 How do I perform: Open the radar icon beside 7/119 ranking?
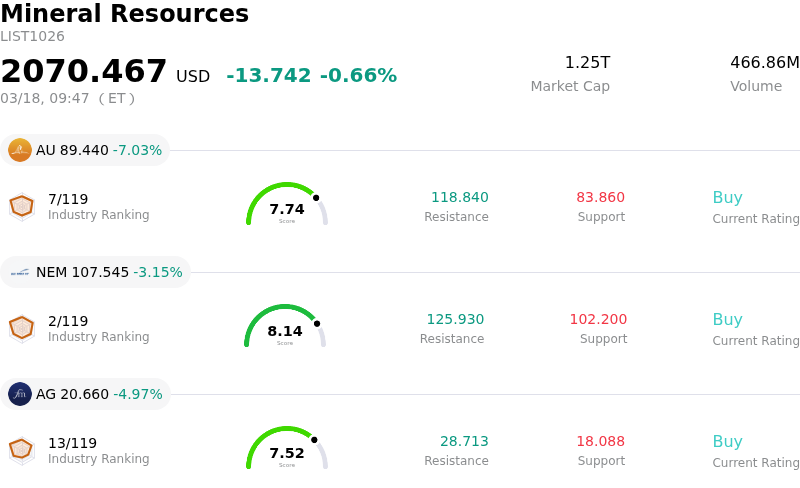tap(22, 206)
